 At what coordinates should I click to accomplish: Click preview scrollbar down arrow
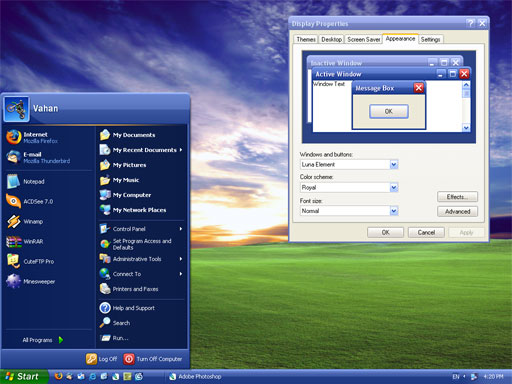[x=466, y=128]
